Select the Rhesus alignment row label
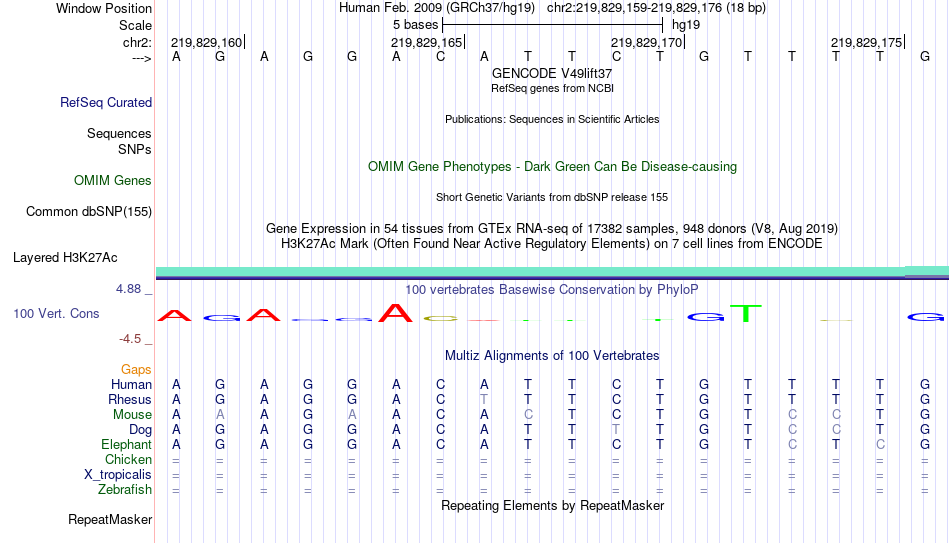 coord(130,399)
